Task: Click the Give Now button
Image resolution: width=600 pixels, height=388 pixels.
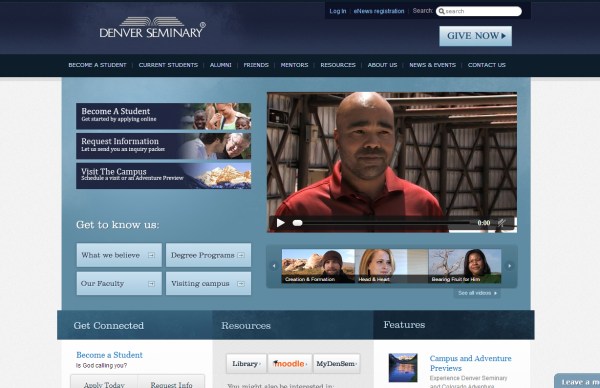Action: (x=475, y=36)
